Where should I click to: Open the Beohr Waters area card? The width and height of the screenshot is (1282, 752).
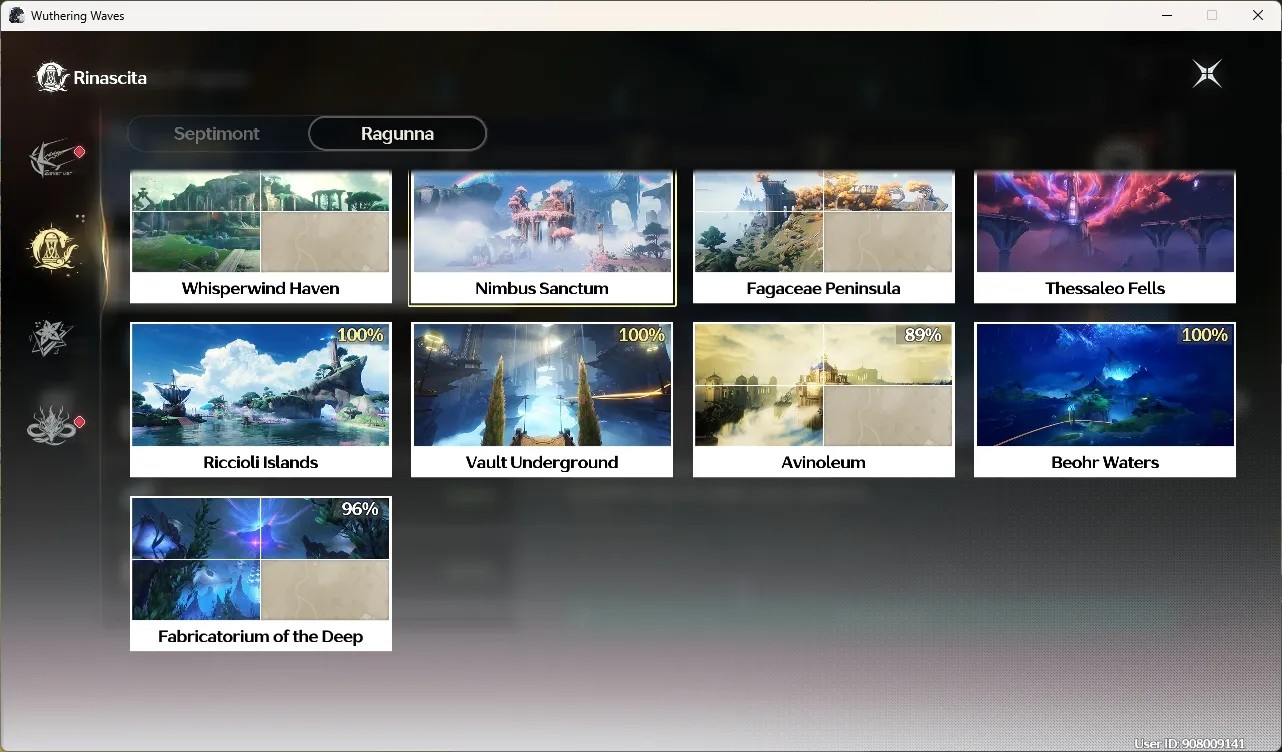click(1105, 400)
